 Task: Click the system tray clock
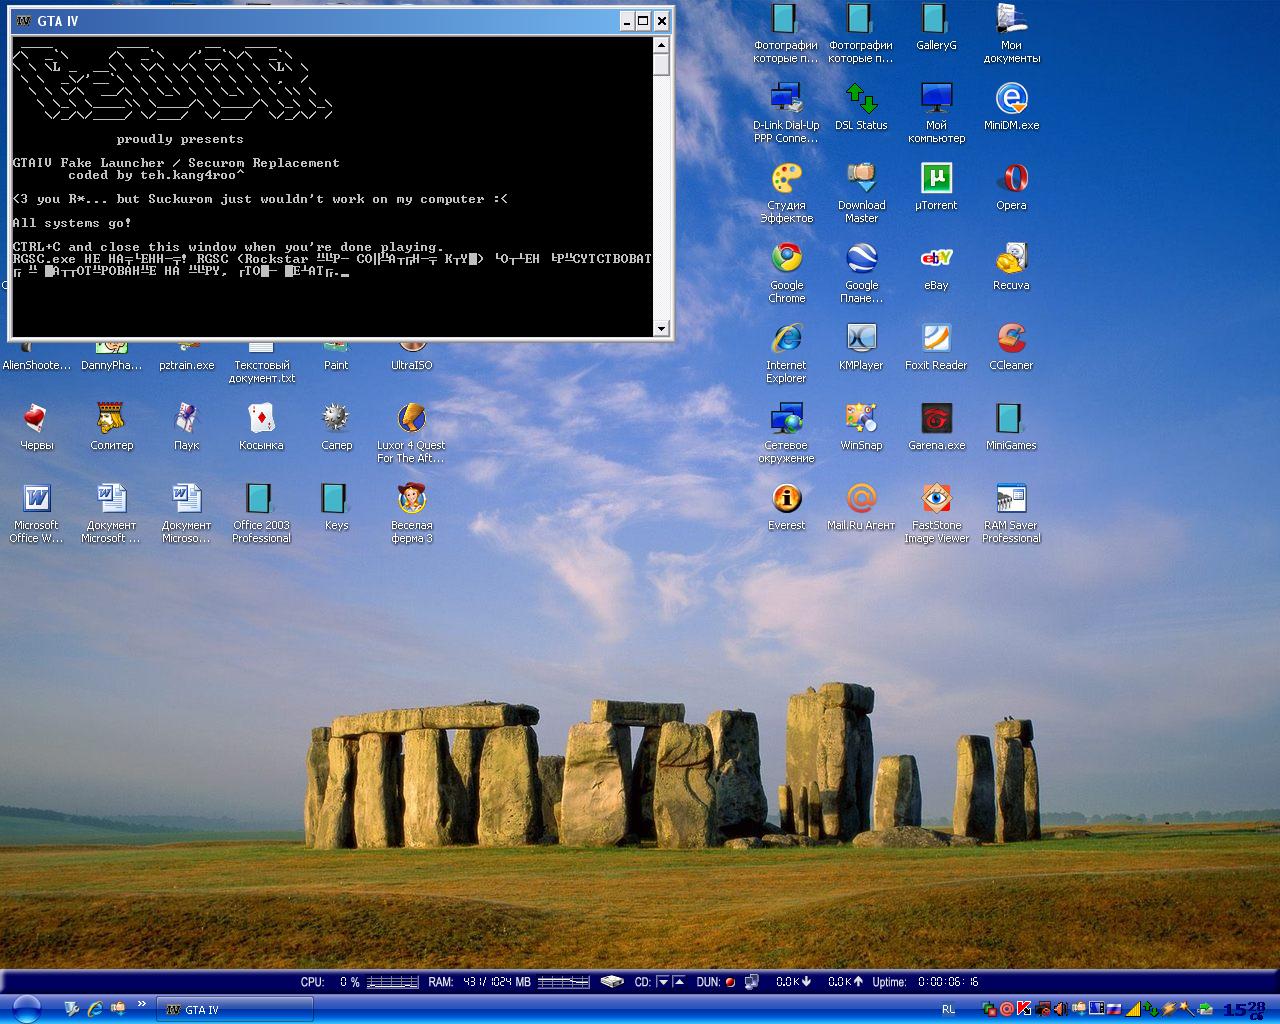[x=1244, y=1010]
